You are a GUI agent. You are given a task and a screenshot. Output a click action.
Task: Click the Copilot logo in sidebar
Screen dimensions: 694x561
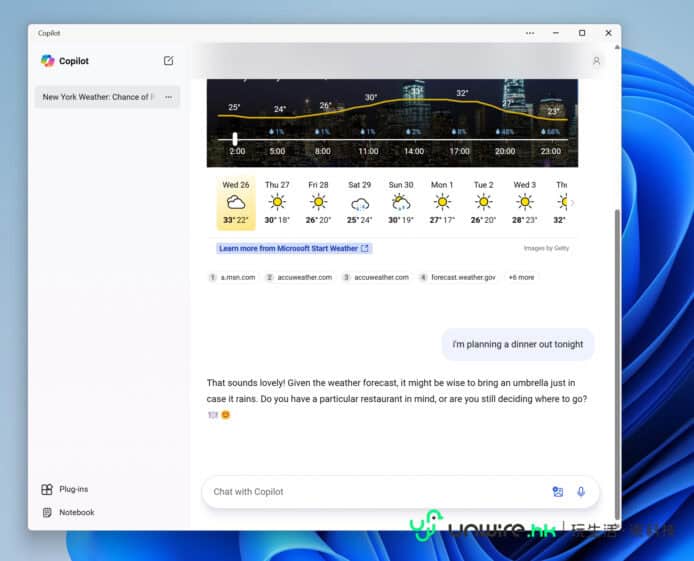tap(47, 61)
